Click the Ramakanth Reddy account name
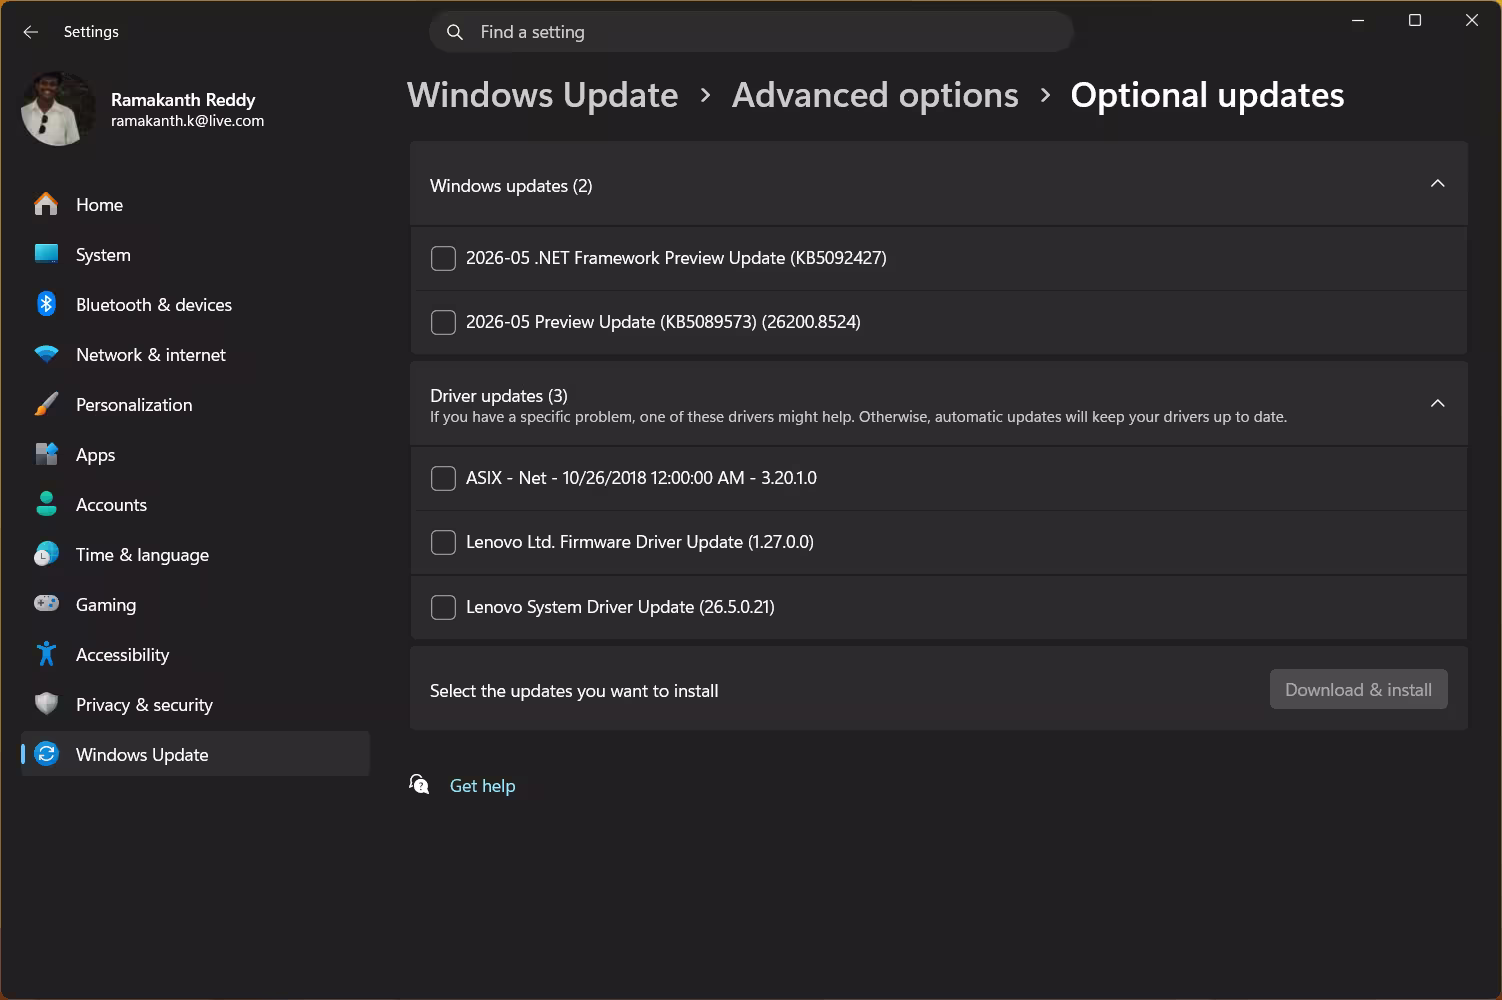 click(183, 99)
